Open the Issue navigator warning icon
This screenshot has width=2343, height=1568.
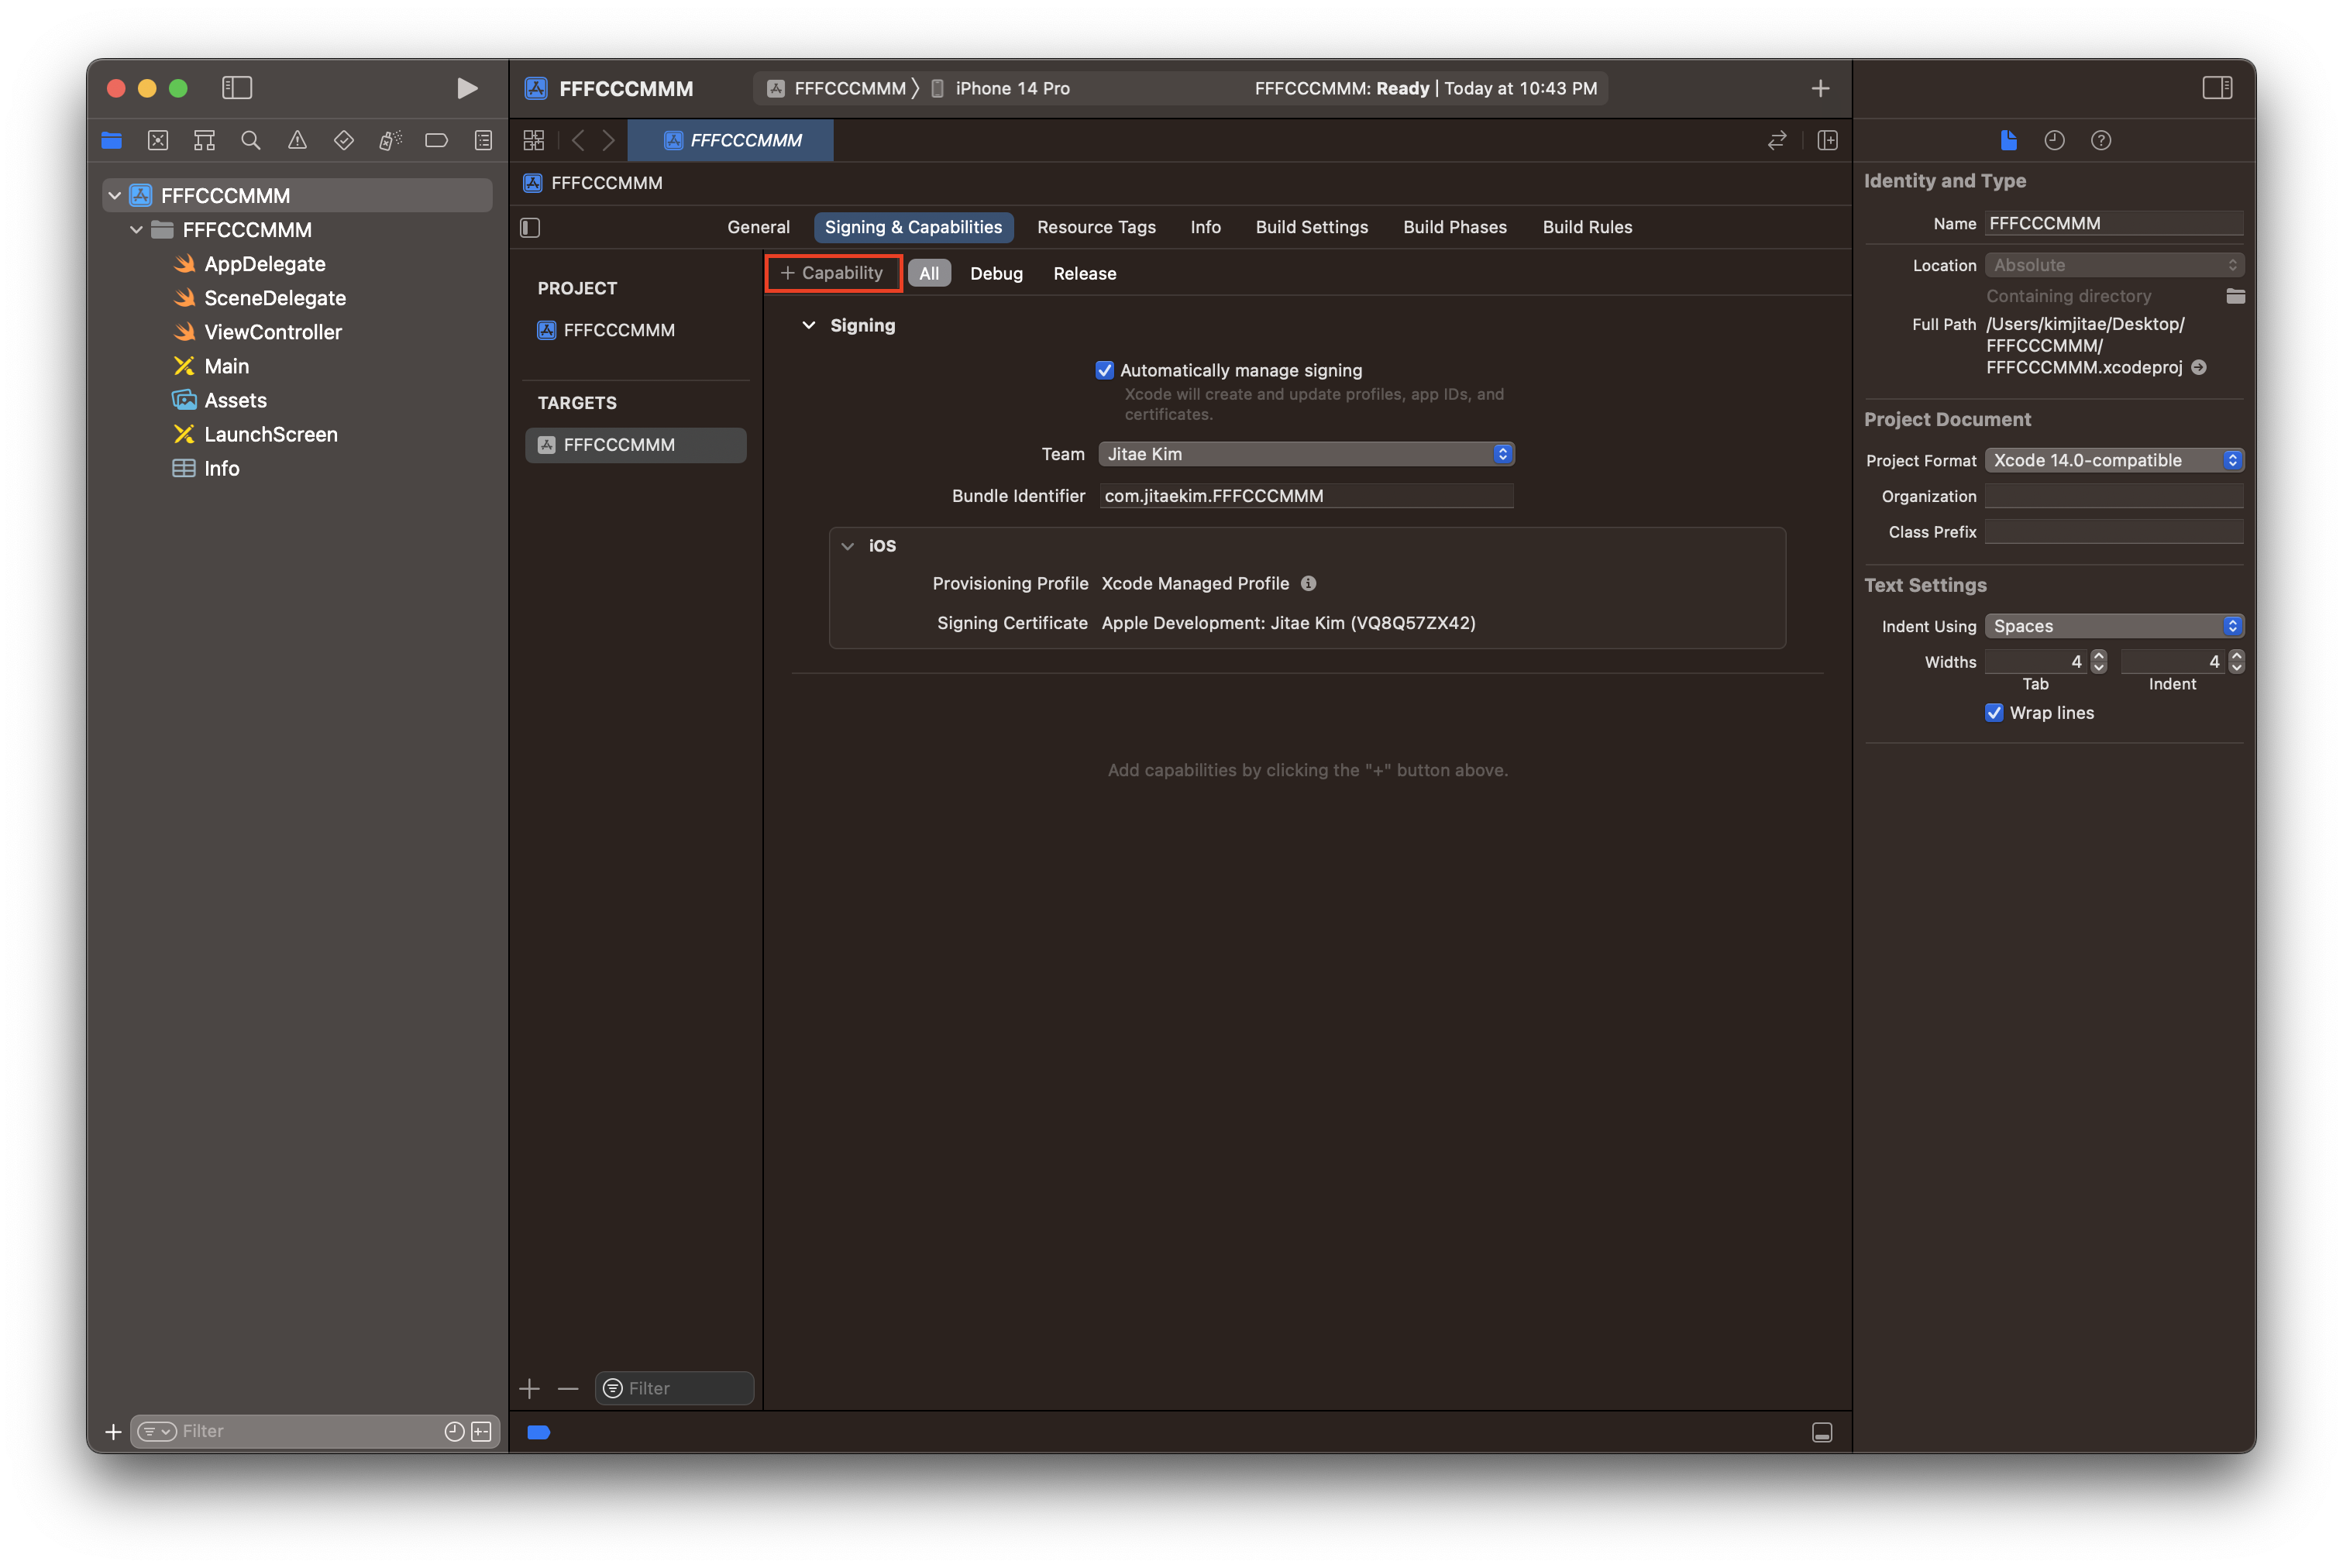(x=297, y=140)
